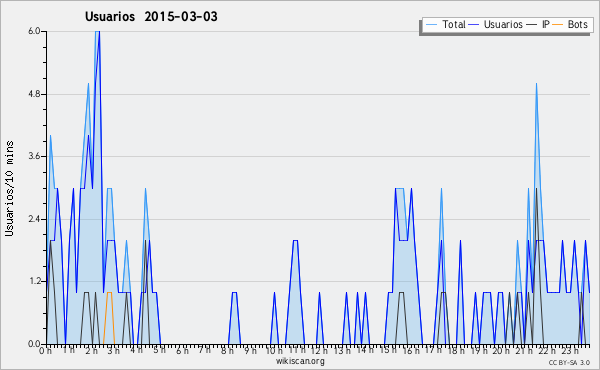Click the 'wikiscan.org' caption
Screen dimensions: 600x370
(300, 361)
